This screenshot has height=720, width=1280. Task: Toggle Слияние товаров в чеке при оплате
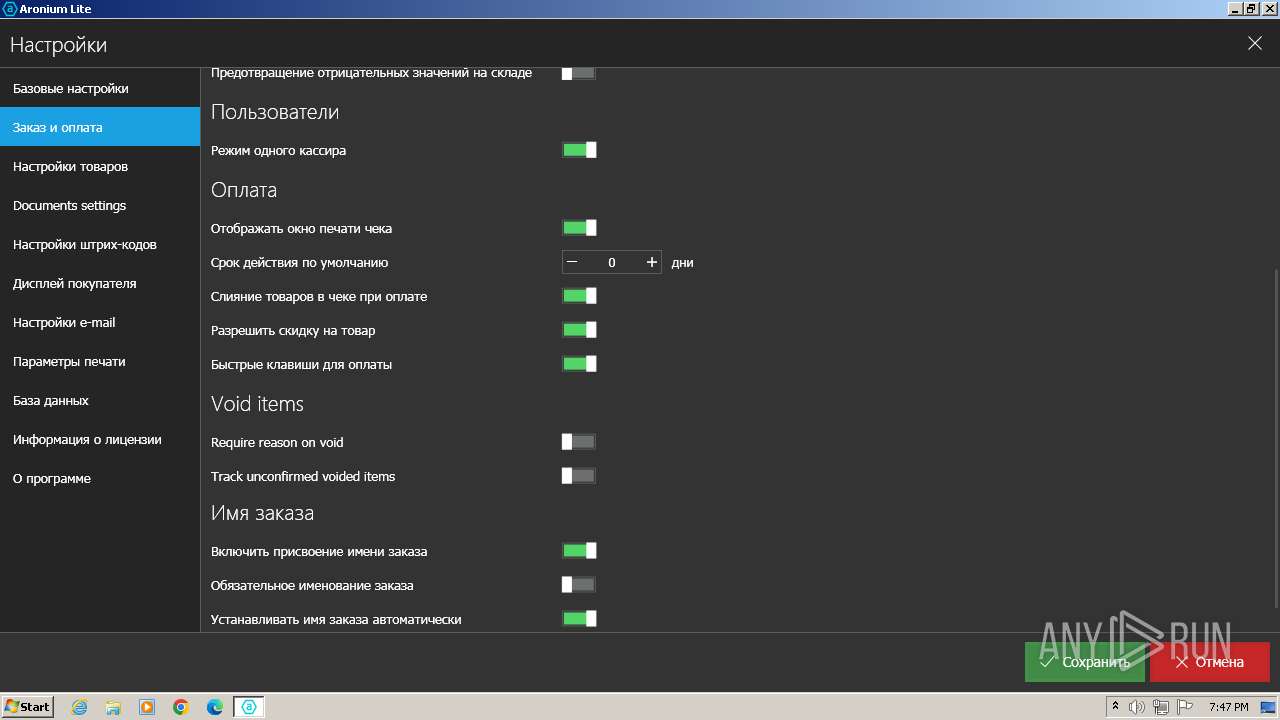579,296
